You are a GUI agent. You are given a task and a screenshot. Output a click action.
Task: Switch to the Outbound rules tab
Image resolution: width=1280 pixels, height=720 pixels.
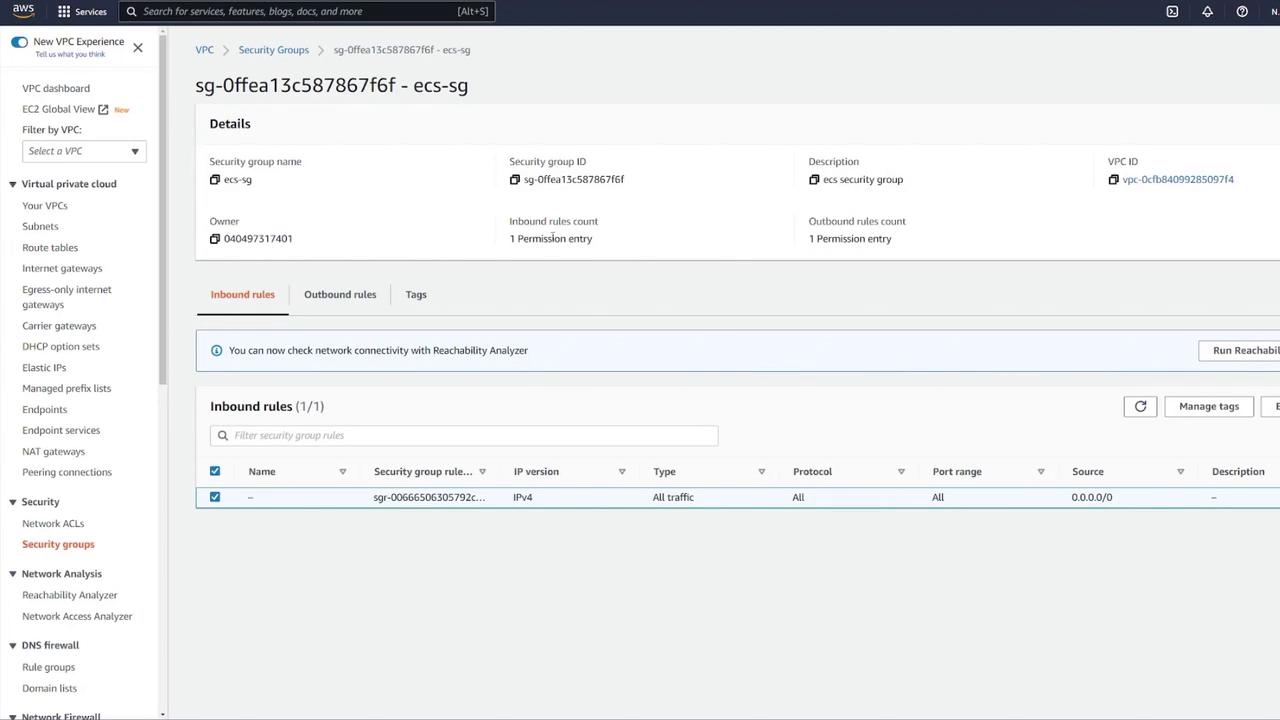[340, 295]
